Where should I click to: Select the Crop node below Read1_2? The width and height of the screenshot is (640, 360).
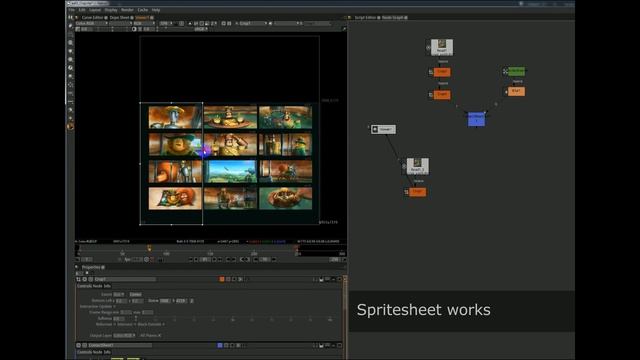coord(418,192)
